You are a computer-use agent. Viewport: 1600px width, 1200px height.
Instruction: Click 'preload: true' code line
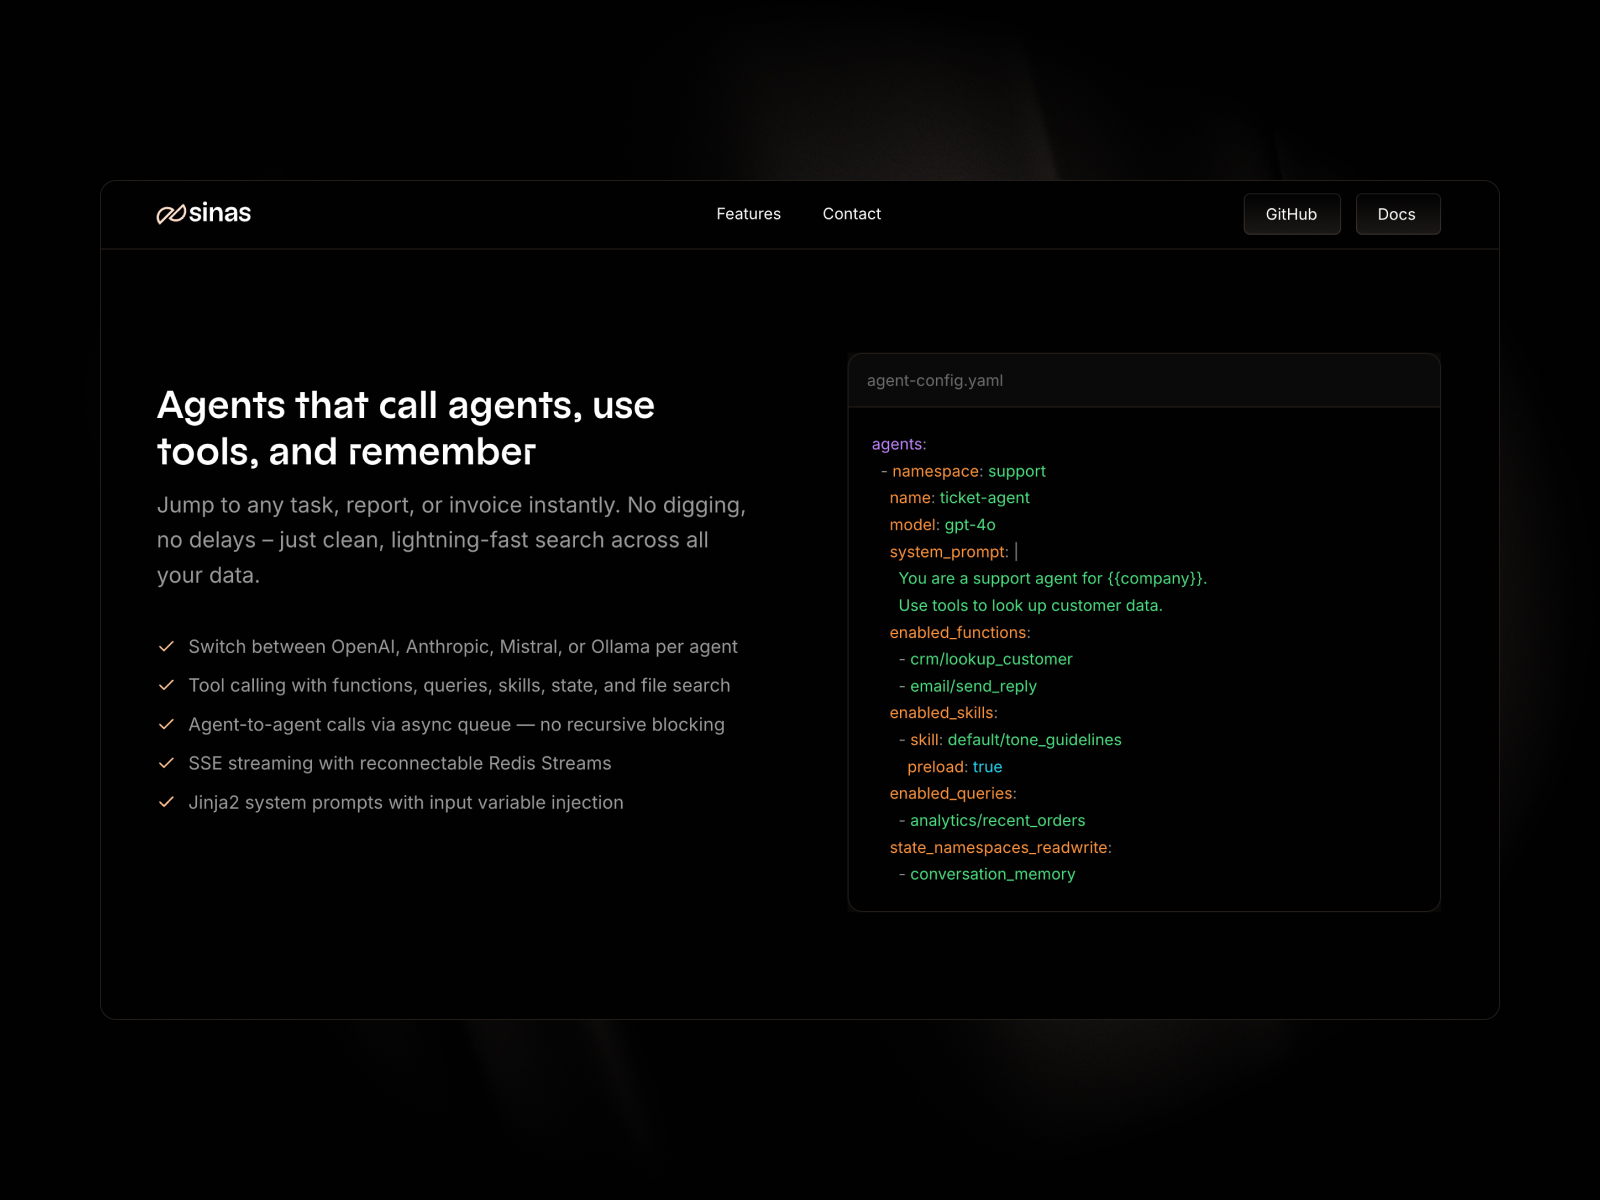(x=955, y=767)
